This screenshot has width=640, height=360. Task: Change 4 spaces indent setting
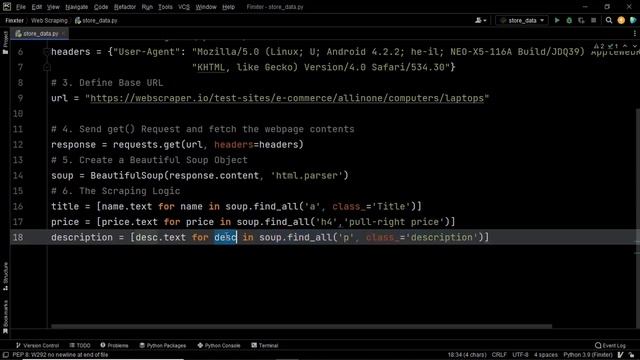tap(545, 355)
